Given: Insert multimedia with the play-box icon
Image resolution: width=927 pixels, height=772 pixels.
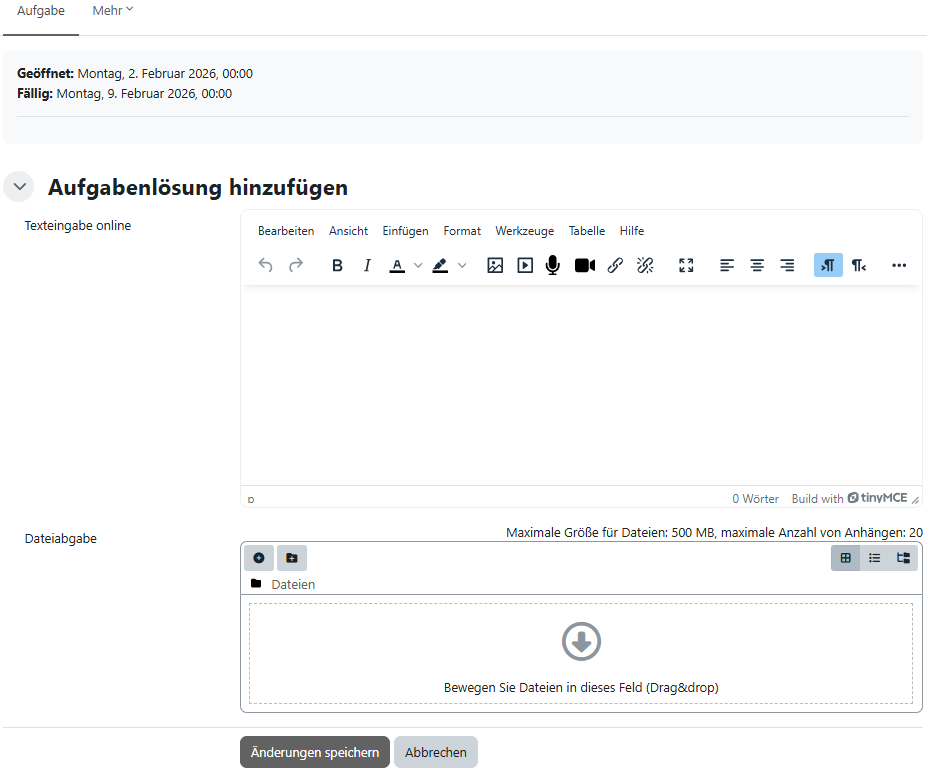Looking at the screenshot, I should (x=525, y=265).
